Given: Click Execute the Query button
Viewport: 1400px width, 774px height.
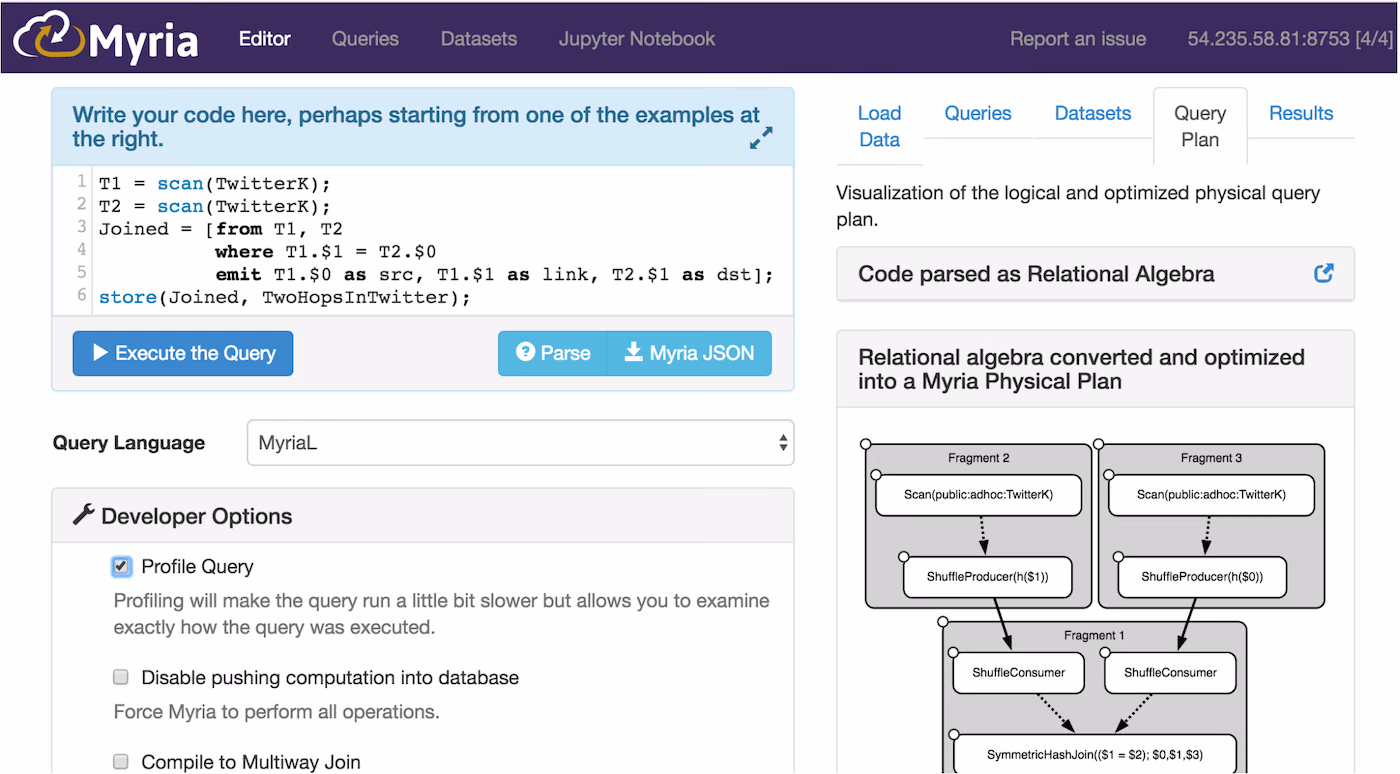Looking at the screenshot, I should (183, 353).
